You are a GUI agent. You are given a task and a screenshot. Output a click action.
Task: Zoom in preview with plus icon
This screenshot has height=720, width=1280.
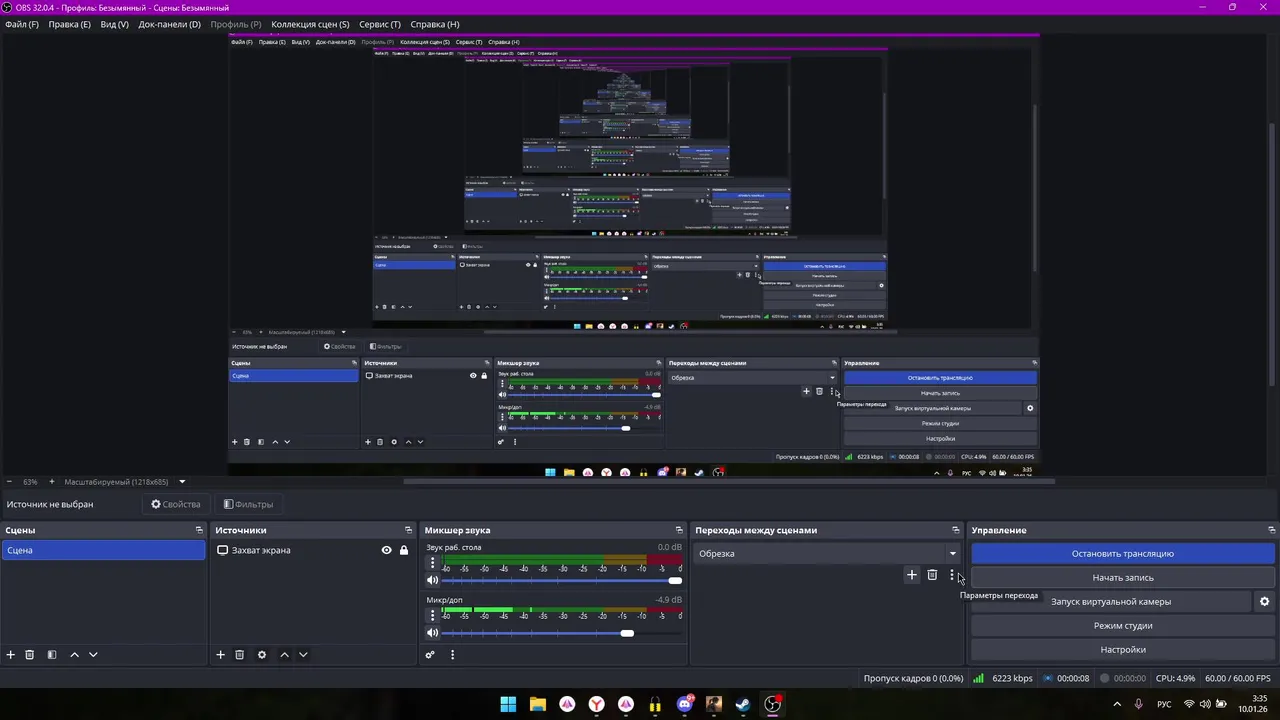[x=52, y=482]
